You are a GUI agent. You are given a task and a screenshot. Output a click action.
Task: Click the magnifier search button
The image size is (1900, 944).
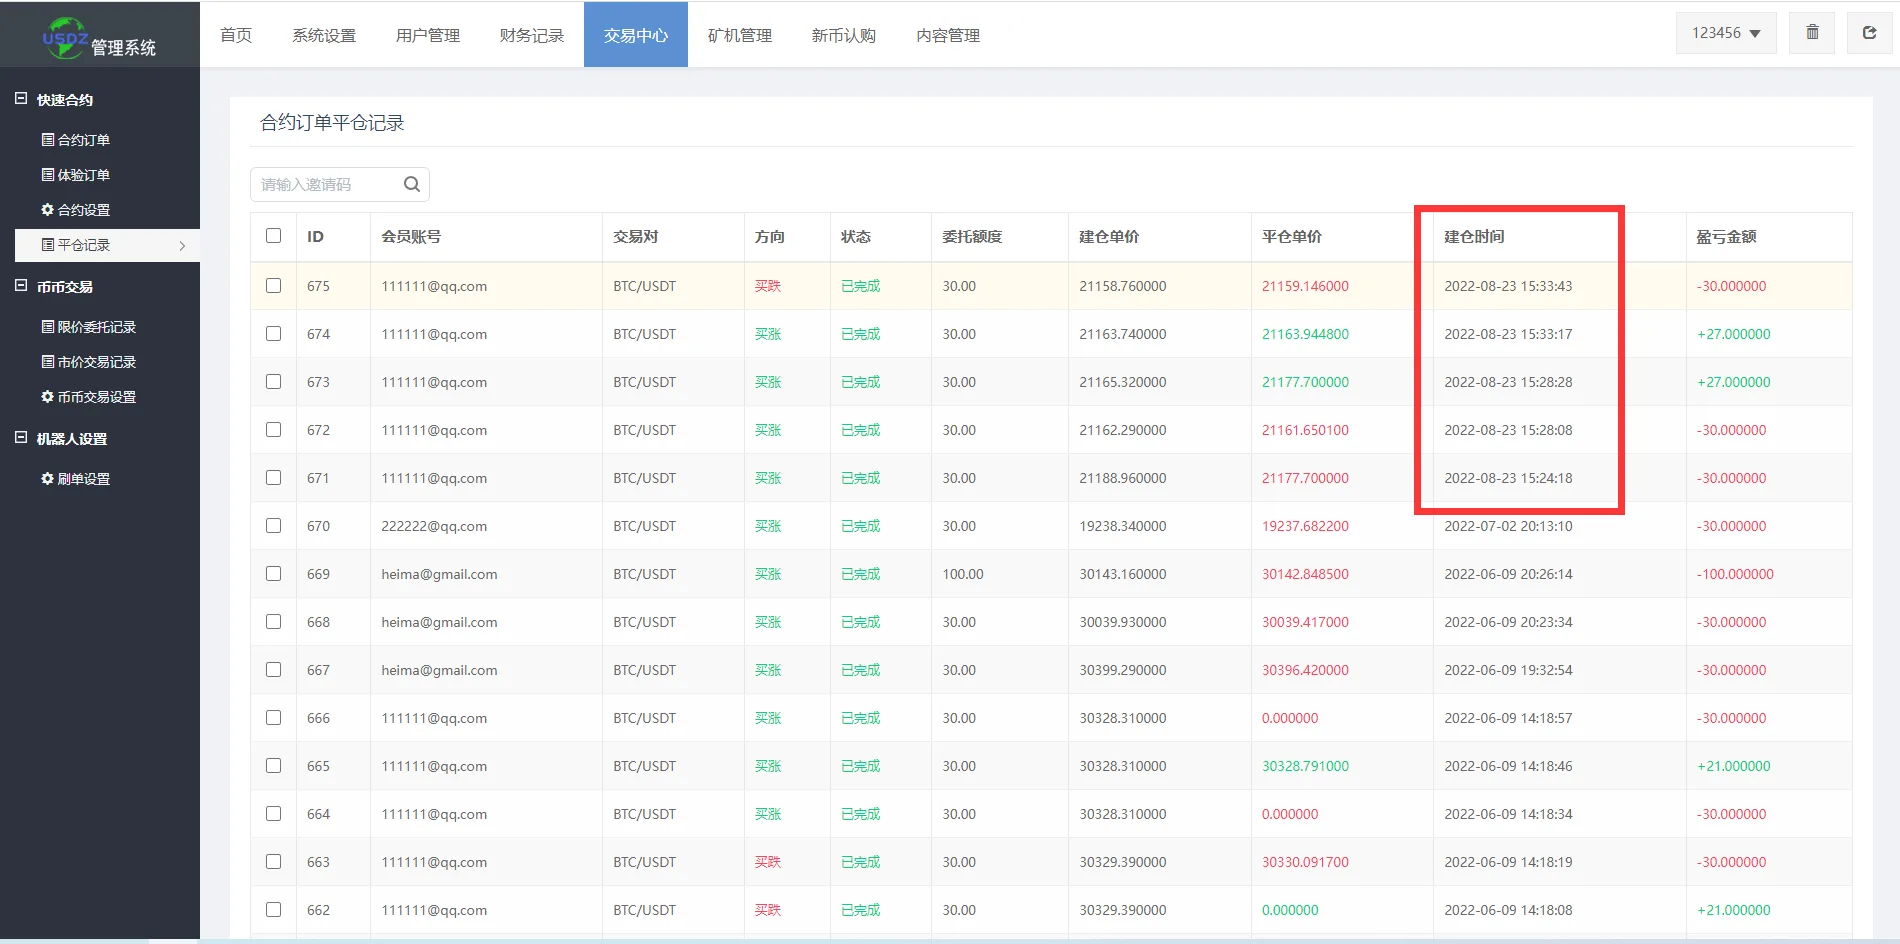[411, 183]
